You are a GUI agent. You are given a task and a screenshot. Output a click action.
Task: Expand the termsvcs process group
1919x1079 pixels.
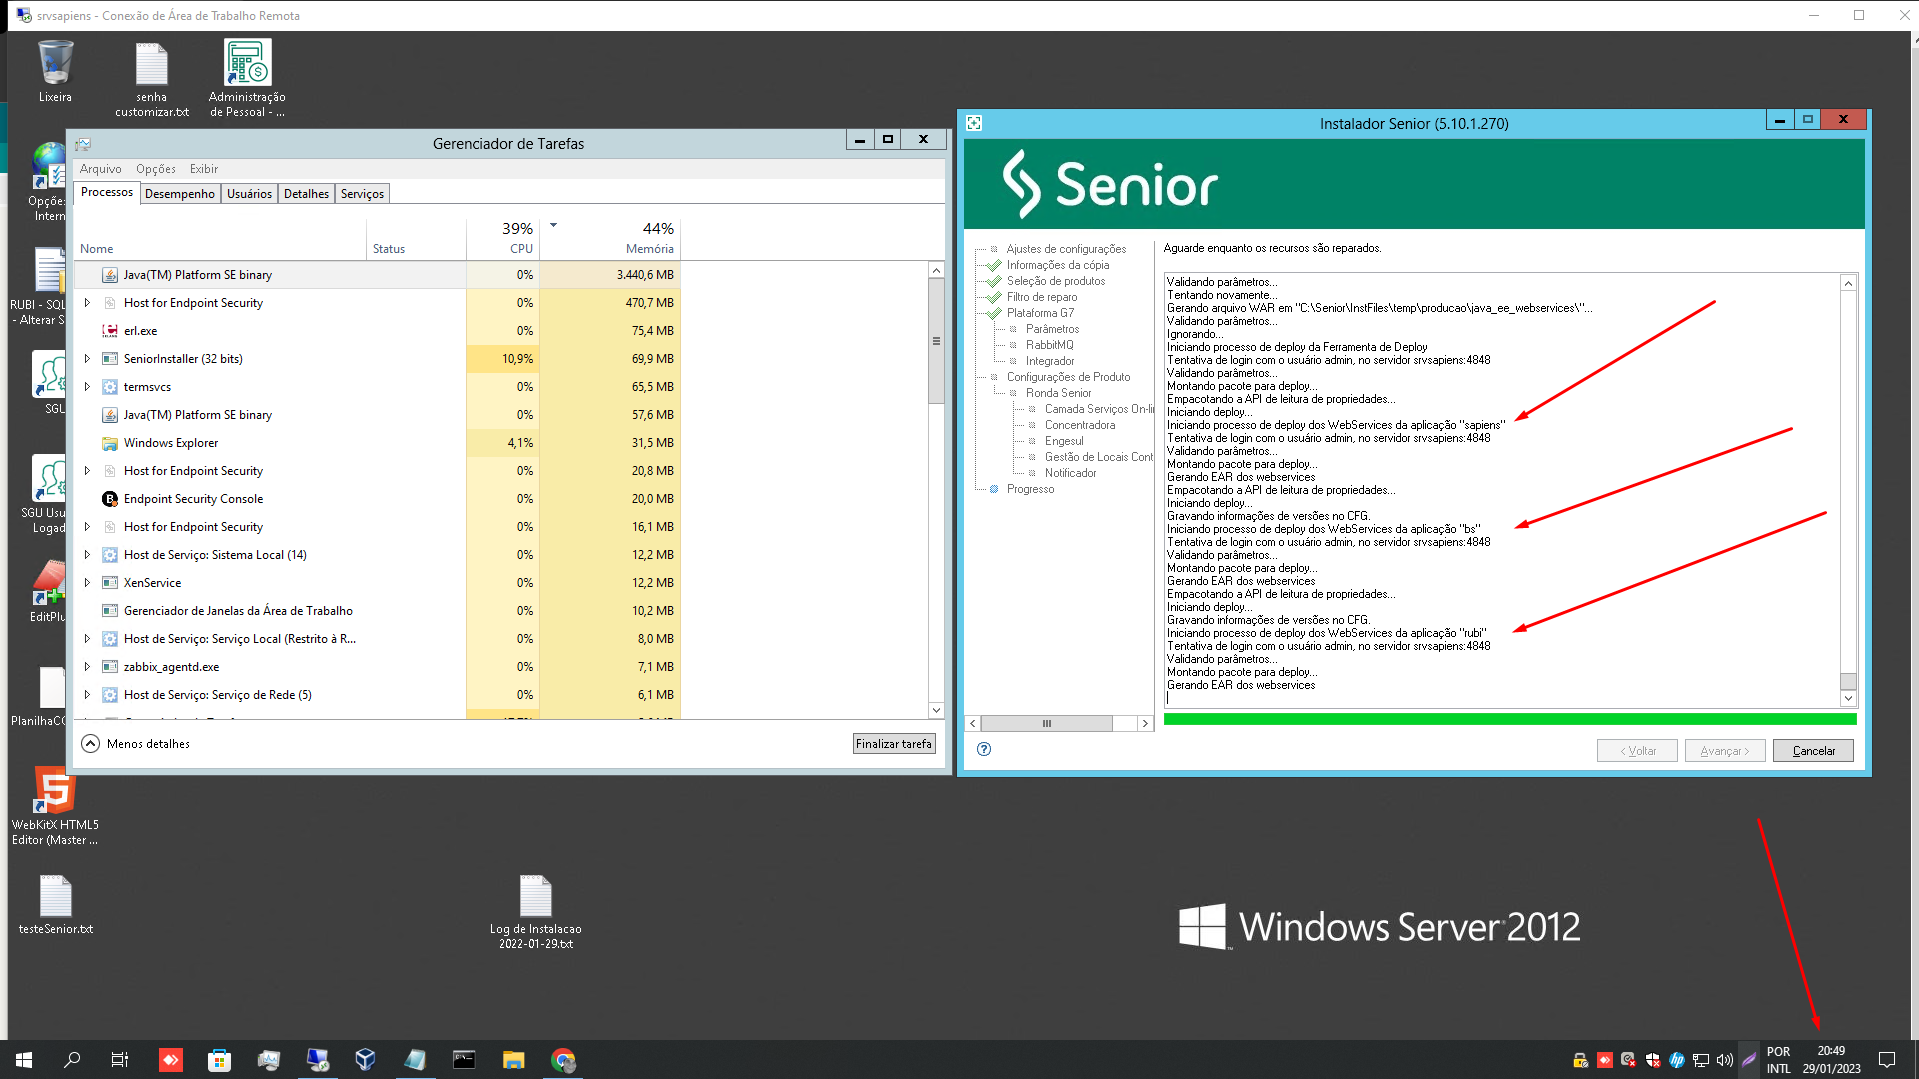coord(87,387)
